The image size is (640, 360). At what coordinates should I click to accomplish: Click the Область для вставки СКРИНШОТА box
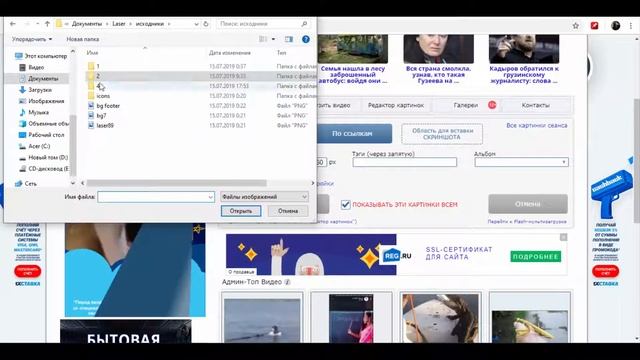tap(442, 134)
